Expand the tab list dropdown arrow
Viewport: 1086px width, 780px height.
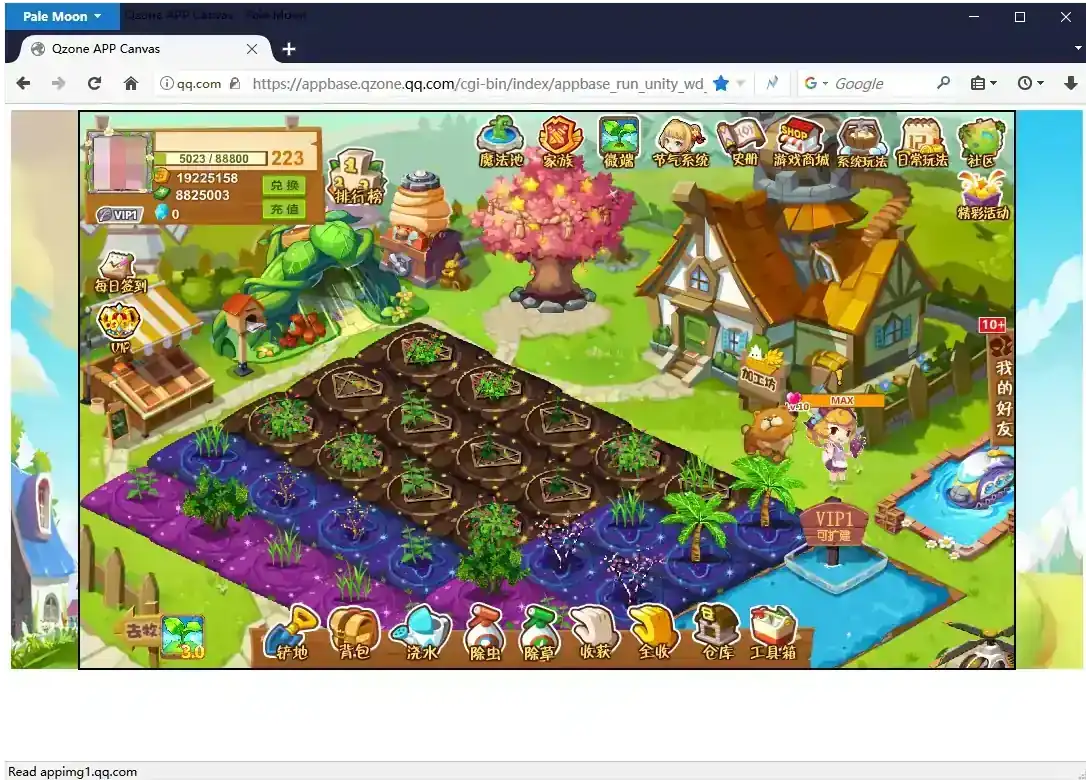point(1078,48)
